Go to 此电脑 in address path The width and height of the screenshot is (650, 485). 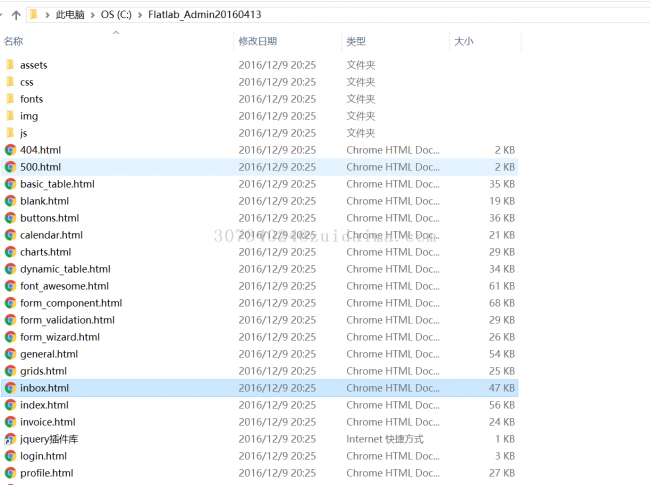click(x=70, y=15)
